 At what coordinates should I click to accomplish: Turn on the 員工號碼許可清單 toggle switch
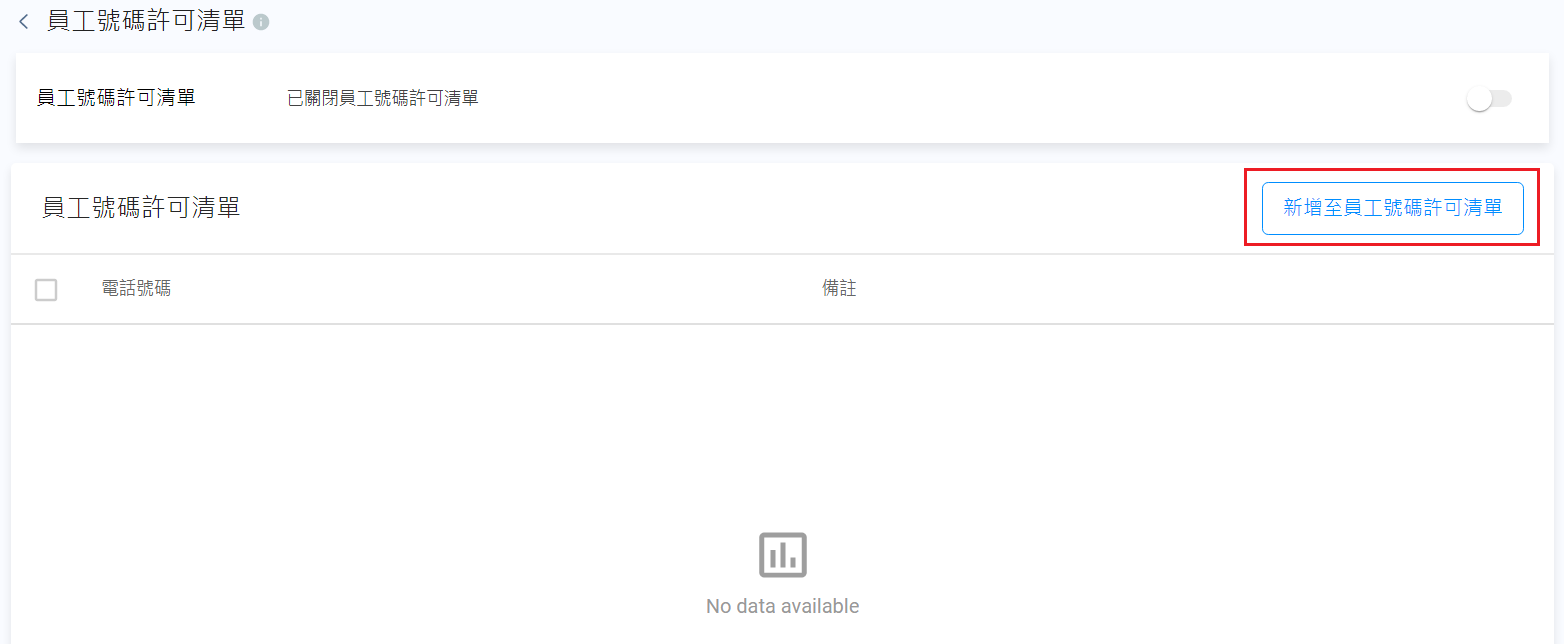pos(1488,99)
